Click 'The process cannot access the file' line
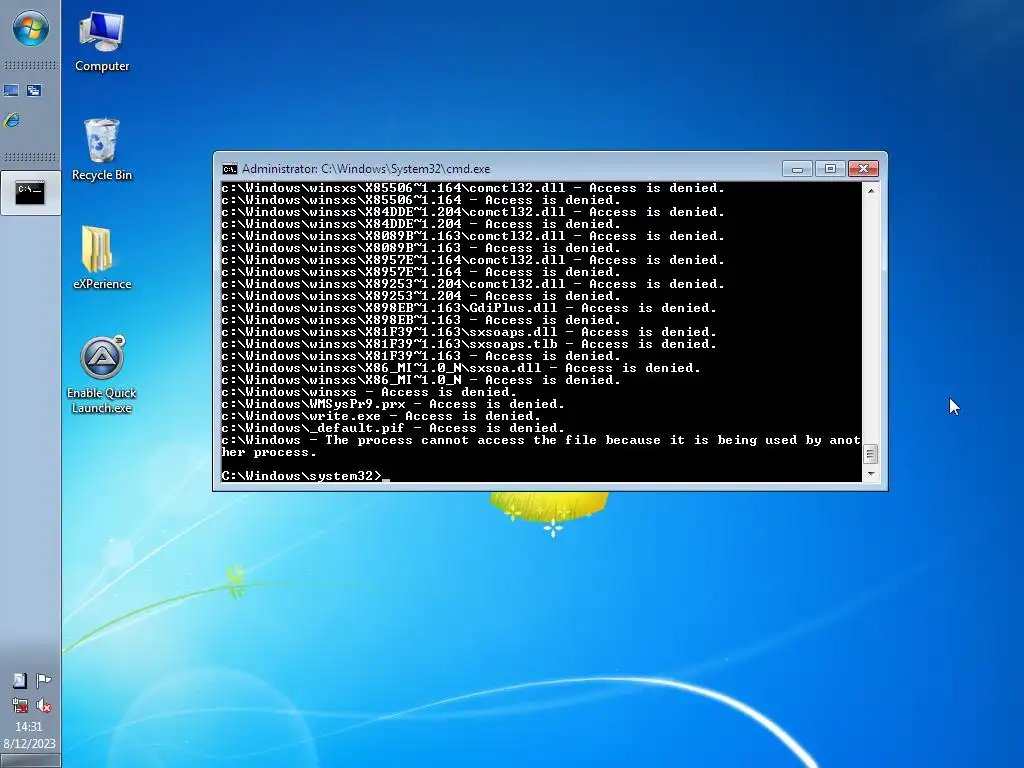This screenshot has width=1024, height=768. tap(541, 440)
